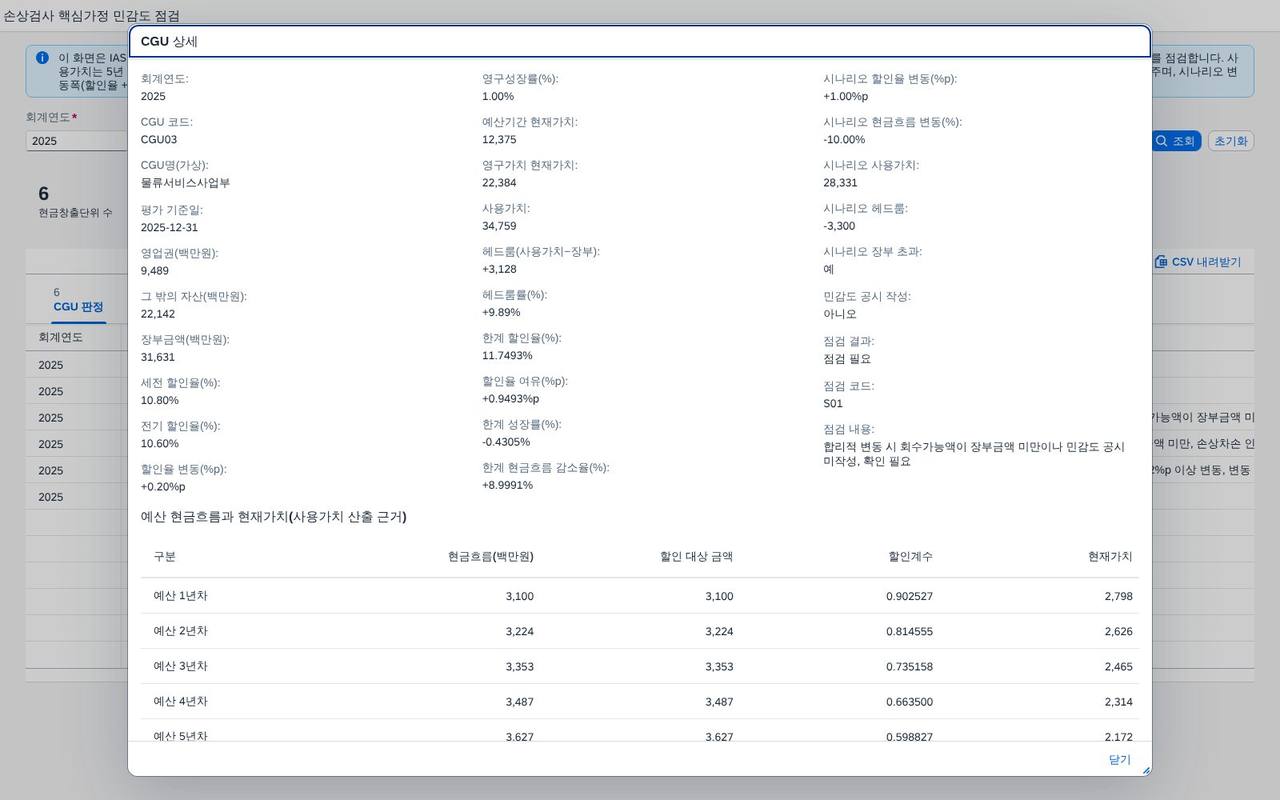Click the discount factor 0.902527

(x=909, y=596)
